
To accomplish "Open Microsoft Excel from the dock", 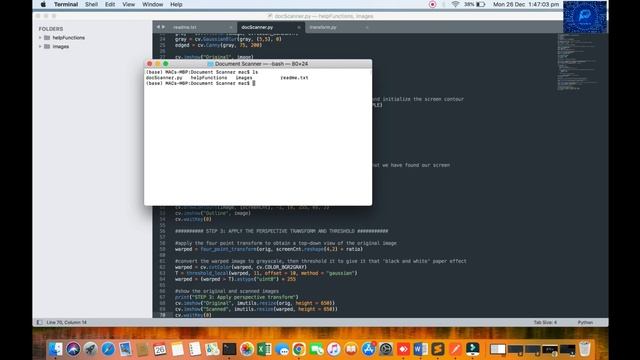I will (x=264, y=349).
